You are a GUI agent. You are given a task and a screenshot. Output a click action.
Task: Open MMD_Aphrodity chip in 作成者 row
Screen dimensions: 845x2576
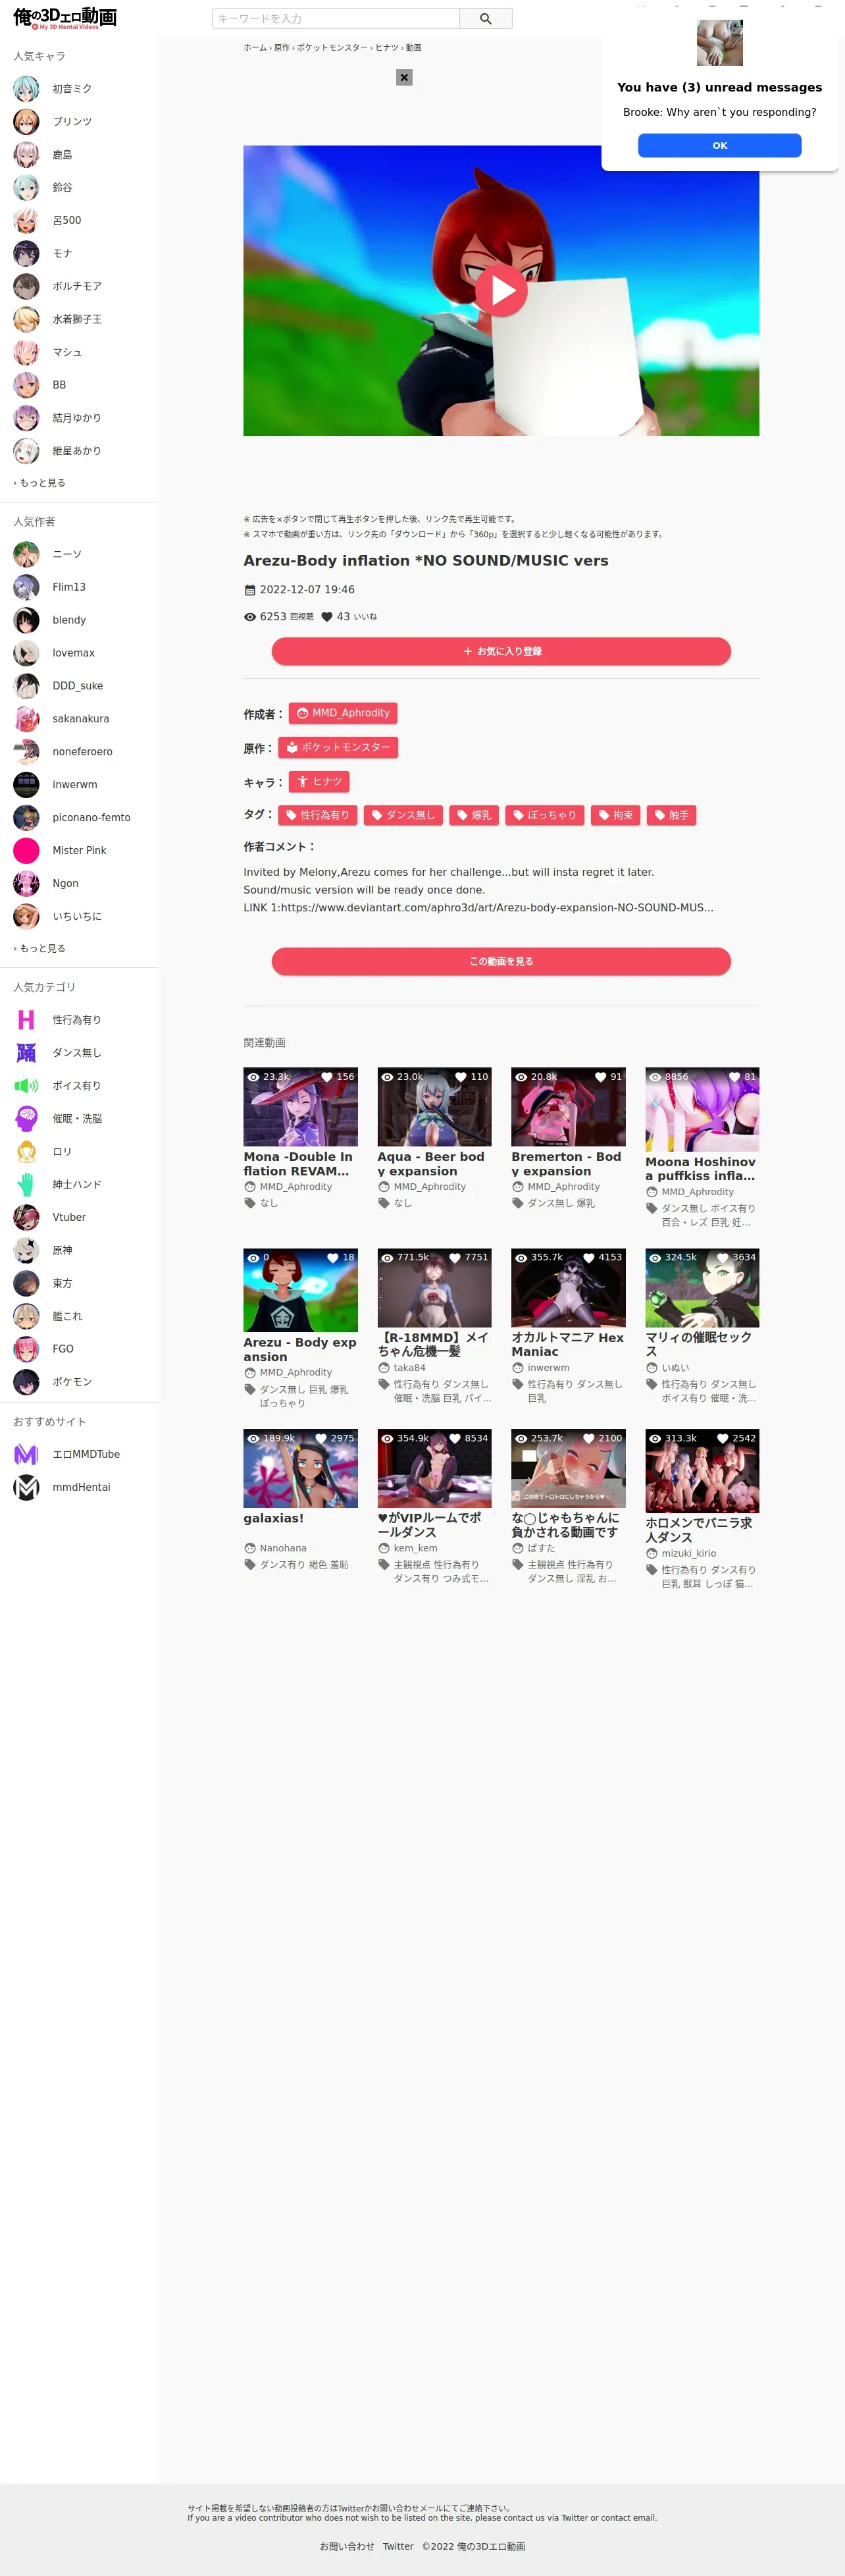click(x=343, y=713)
